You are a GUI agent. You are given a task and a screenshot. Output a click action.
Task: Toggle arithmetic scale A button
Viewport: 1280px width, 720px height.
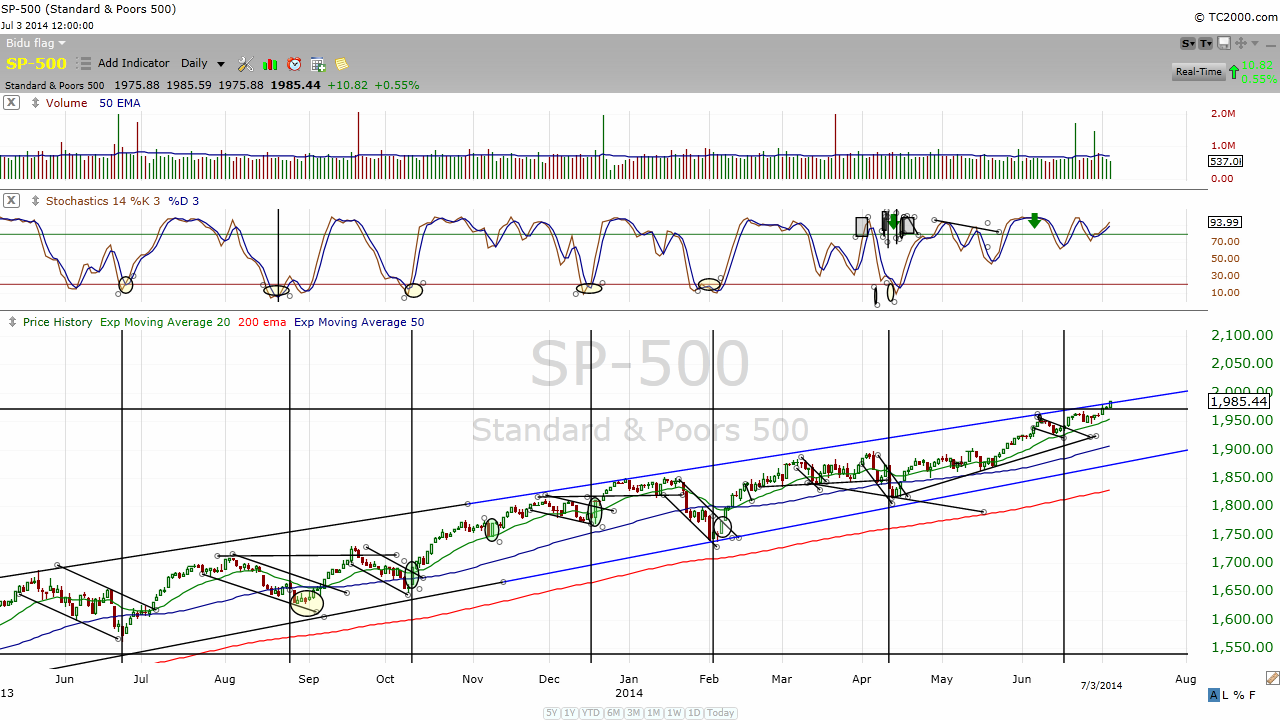(1214, 695)
